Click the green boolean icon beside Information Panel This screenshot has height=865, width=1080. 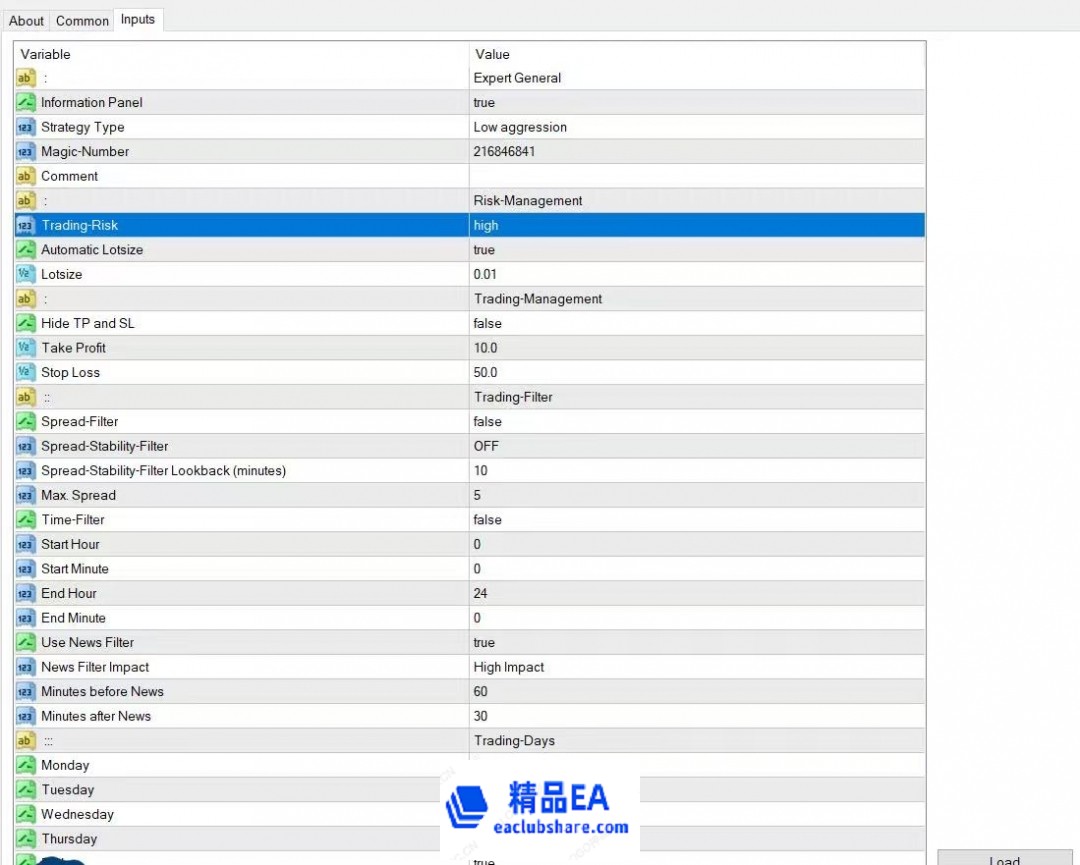pos(25,102)
